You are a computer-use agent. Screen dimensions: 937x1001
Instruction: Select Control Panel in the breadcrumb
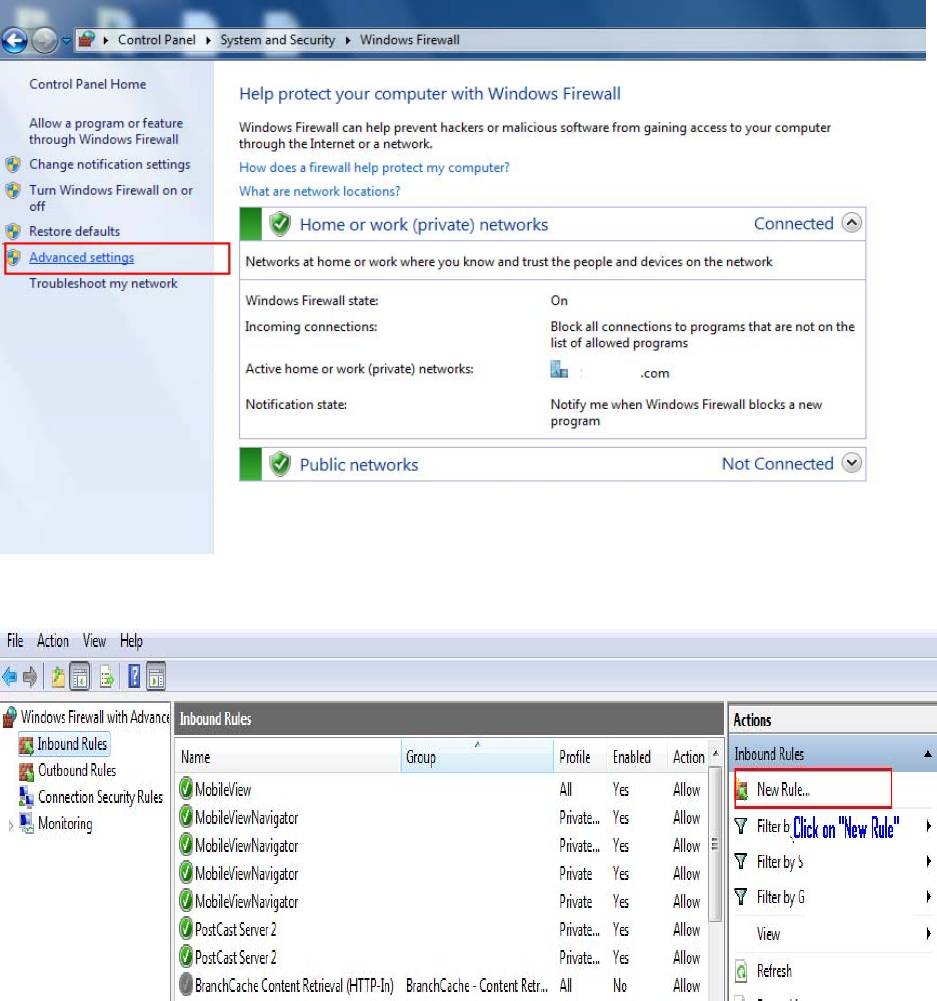click(156, 40)
